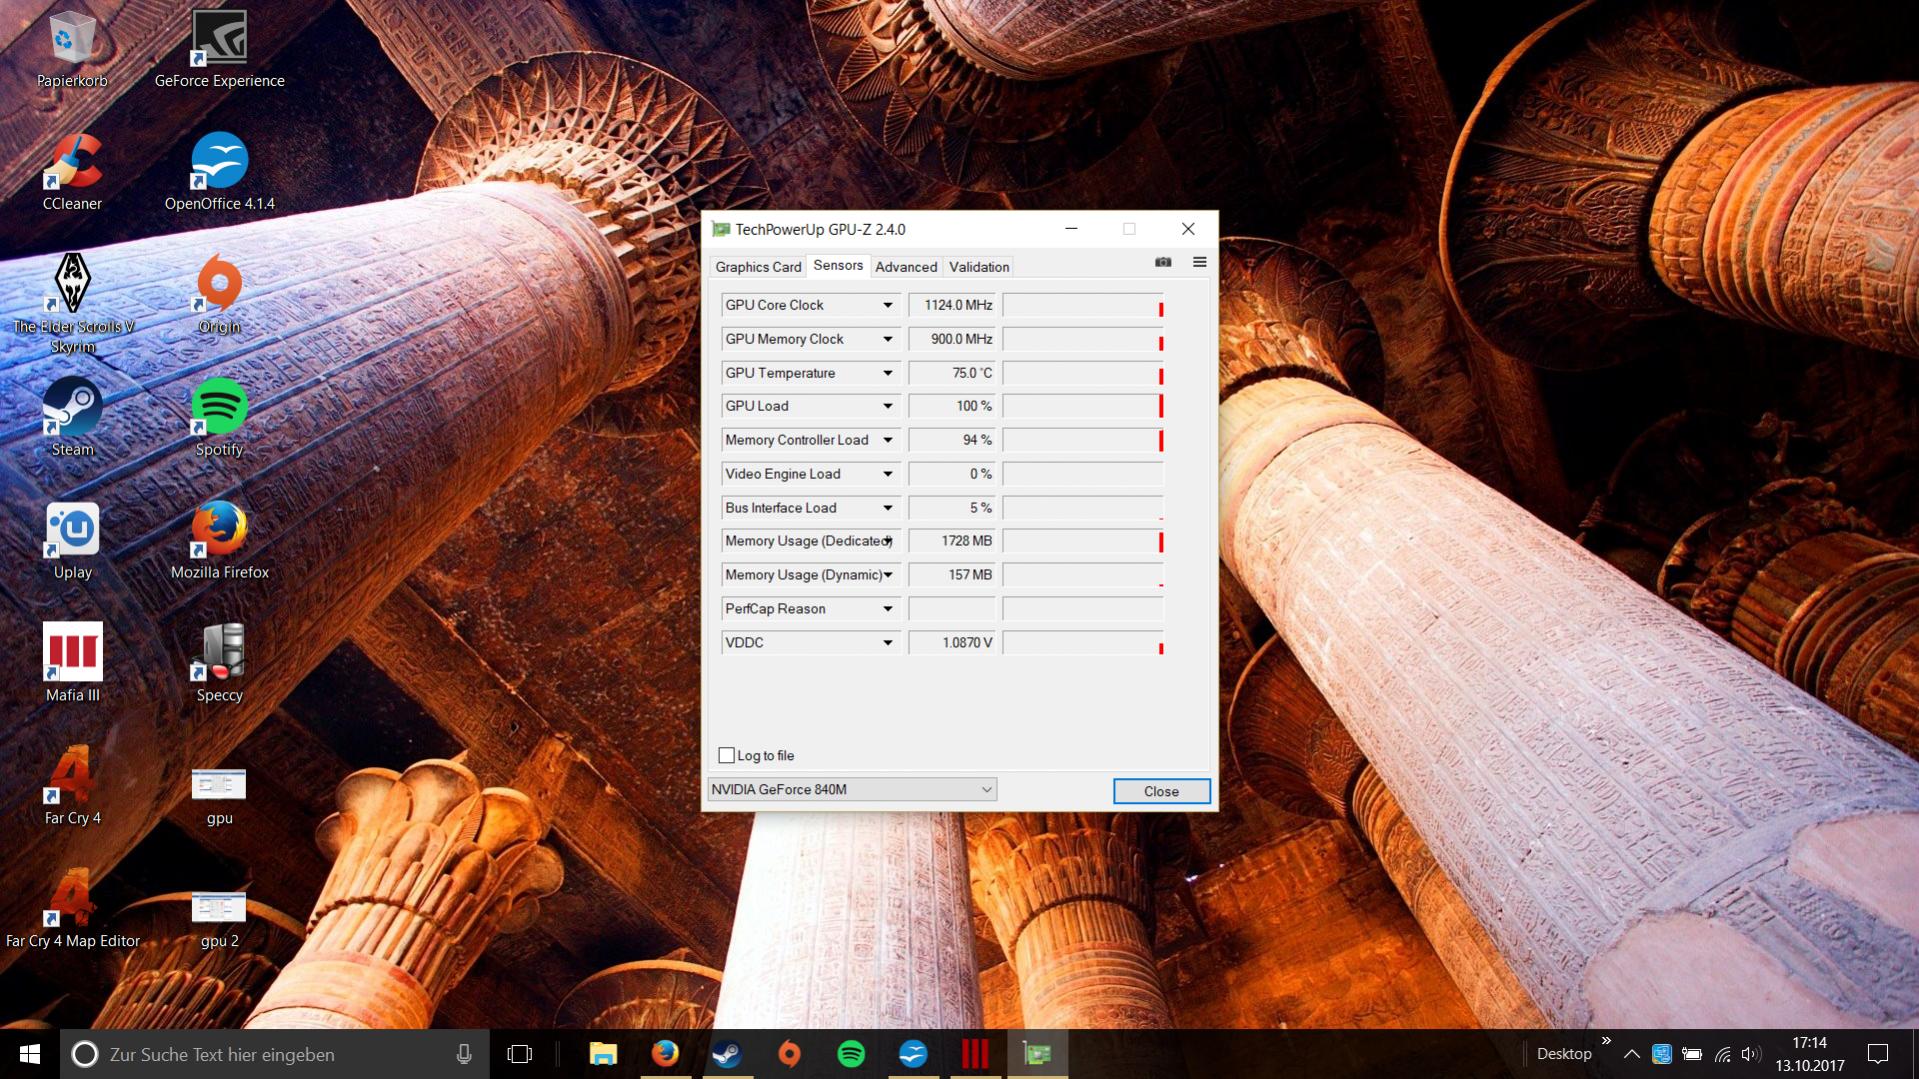The height and width of the screenshot is (1079, 1919).
Task: Open the Papierkorb recycle bin icon
Action: pos(72,48)
